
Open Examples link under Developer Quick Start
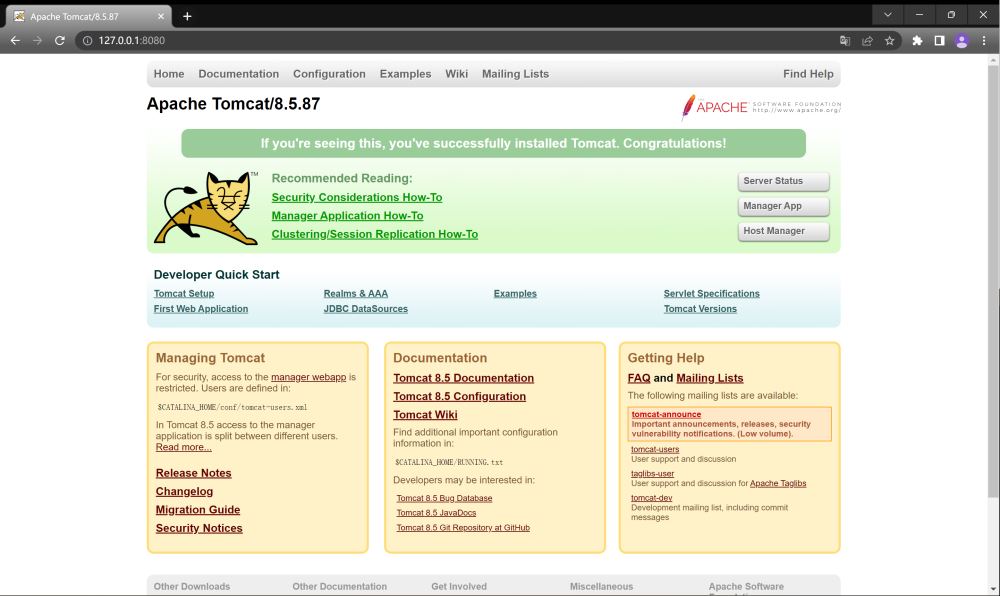click(x=515, y=294)
